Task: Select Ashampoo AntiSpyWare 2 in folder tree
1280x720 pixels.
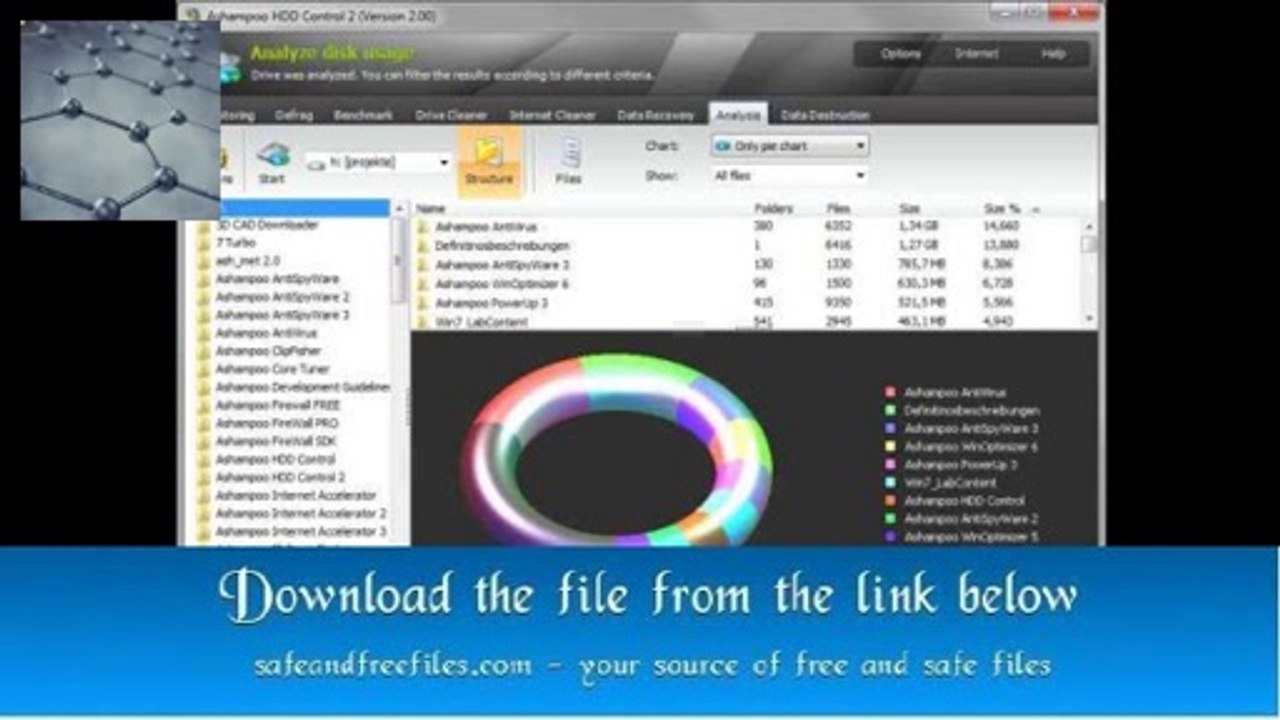Action: coord(282,297)
